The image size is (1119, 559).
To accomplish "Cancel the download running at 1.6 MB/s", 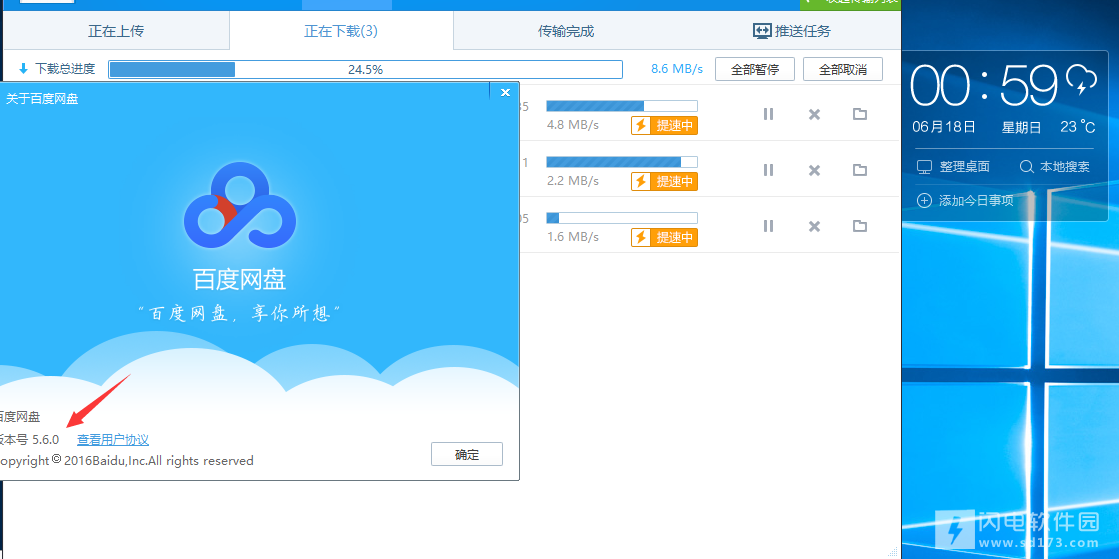I will pyautogui.click(x=814, y=226).
